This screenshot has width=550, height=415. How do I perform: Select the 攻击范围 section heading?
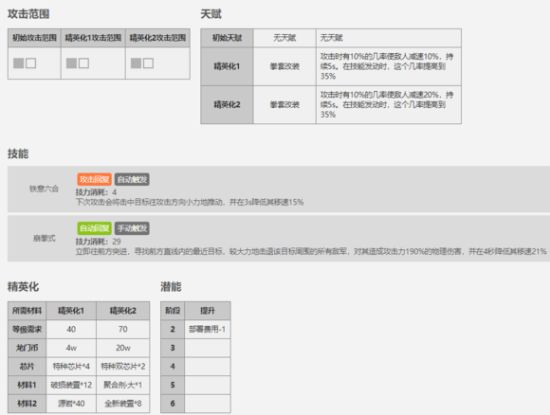[x=28, y=14]
